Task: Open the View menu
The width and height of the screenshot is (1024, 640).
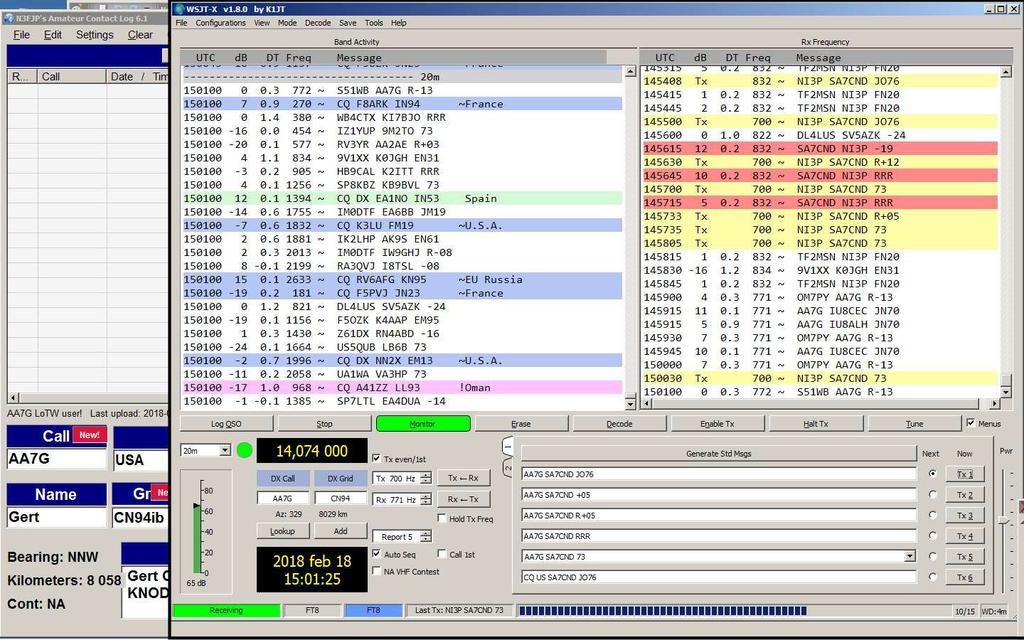Action: (262, 22)
